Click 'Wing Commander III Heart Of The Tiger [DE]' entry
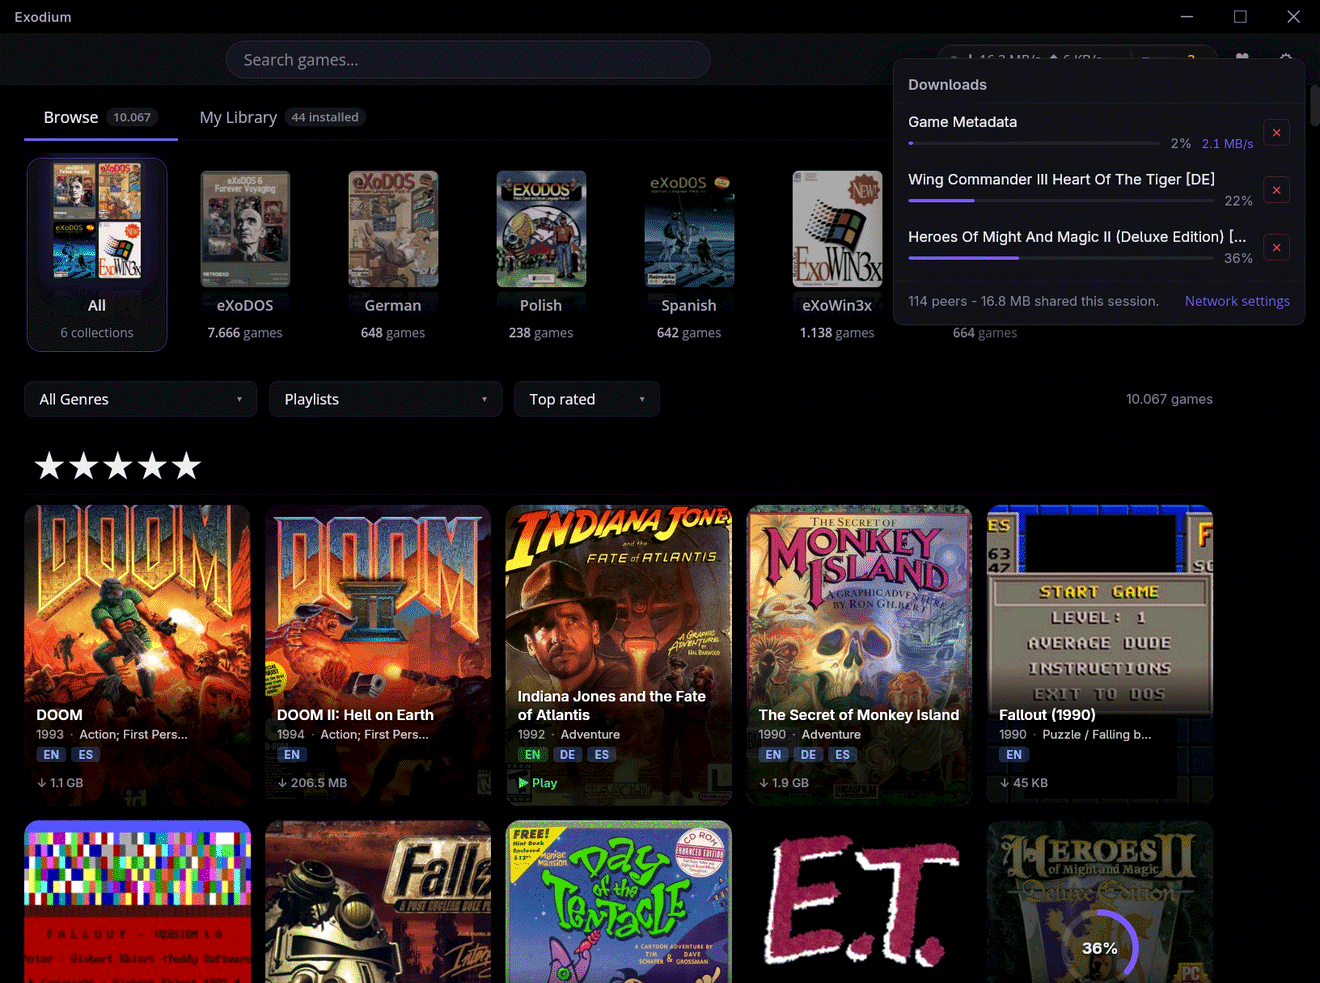 pos(1061,179)
